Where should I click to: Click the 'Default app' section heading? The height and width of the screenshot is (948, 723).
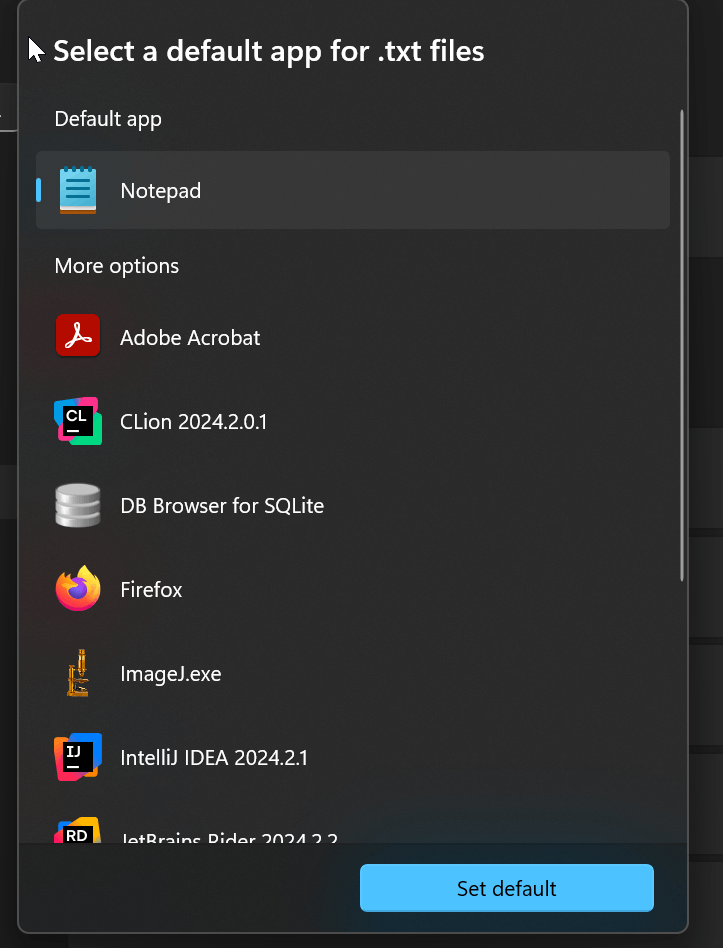[x=108, y=119]
